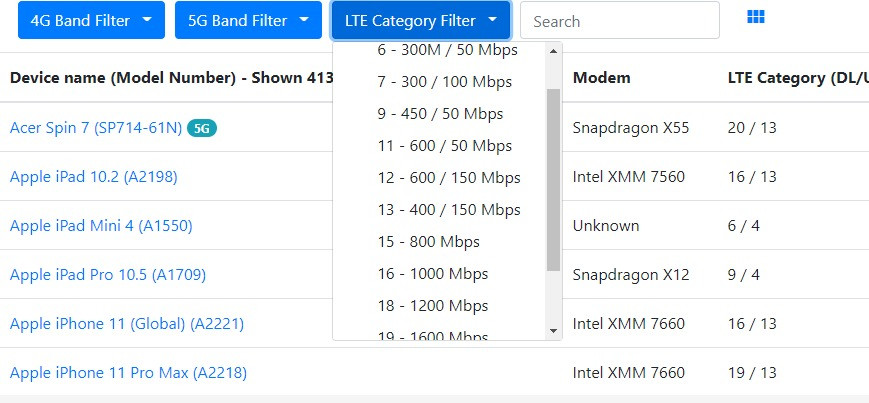The height and width of the screenshot is (403, 869).
Task: Click the Unknown modem cell
Action: [606, 226]
